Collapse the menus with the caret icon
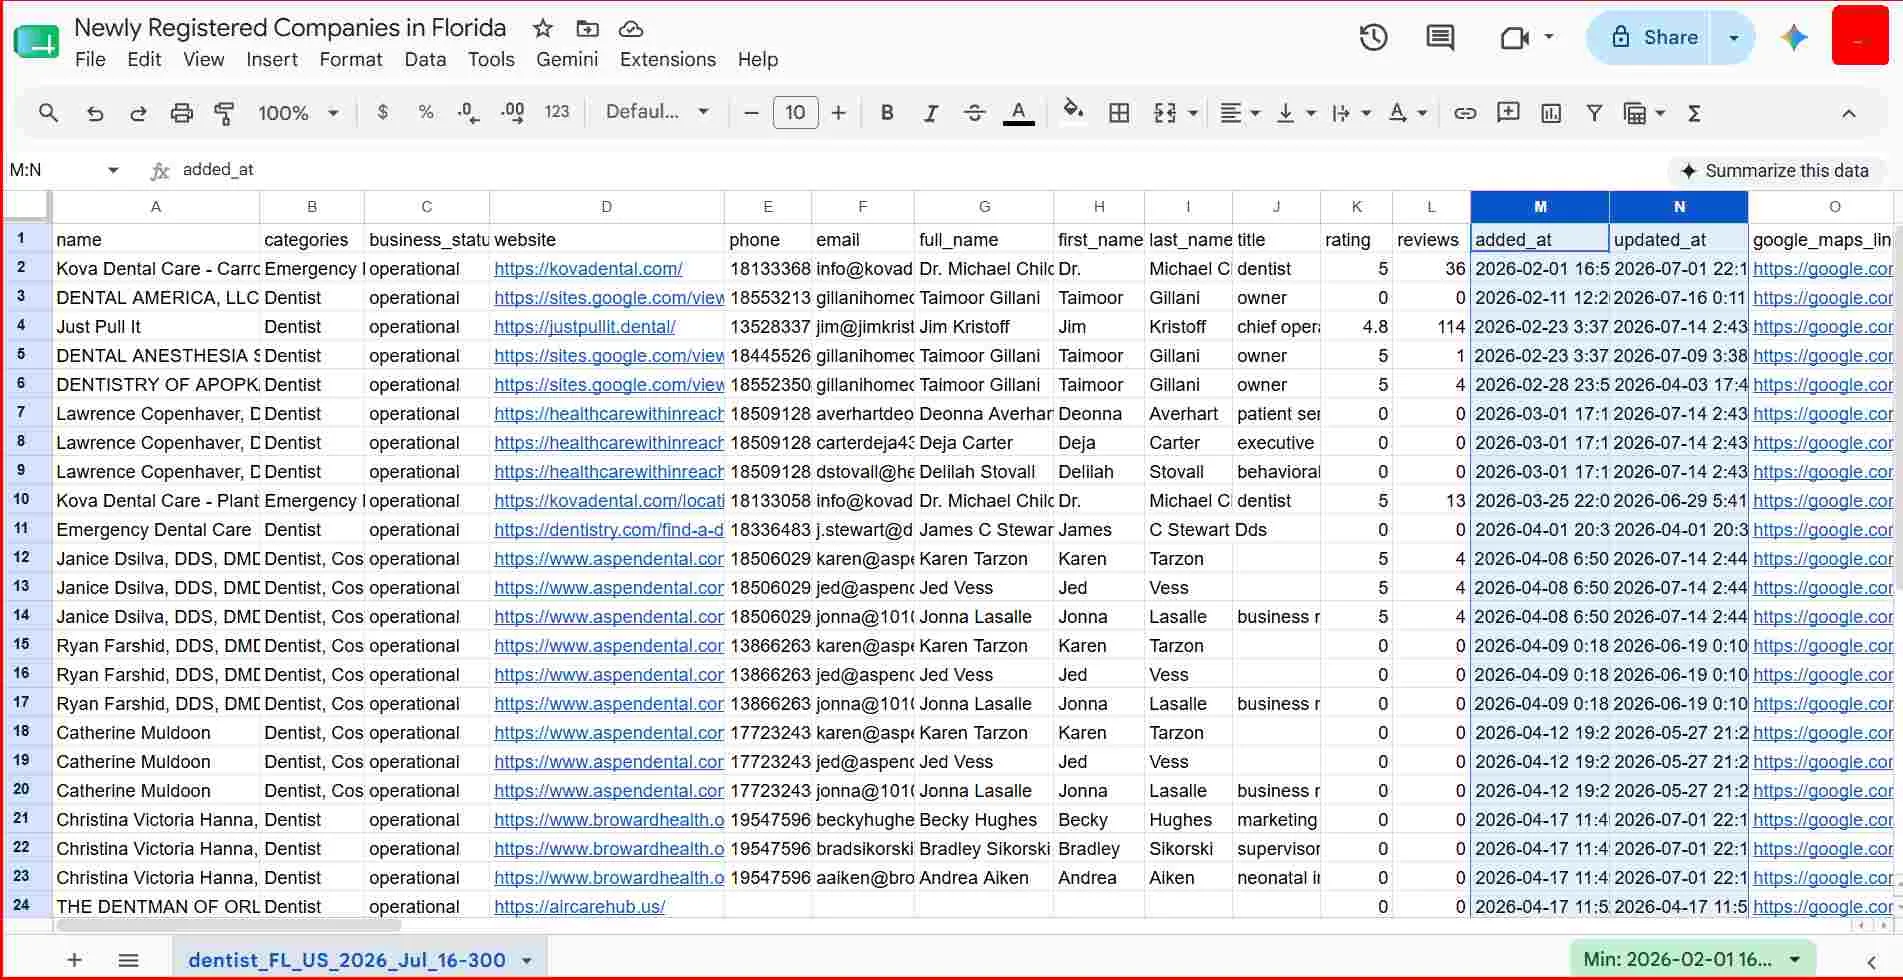 click(1849, 113)
